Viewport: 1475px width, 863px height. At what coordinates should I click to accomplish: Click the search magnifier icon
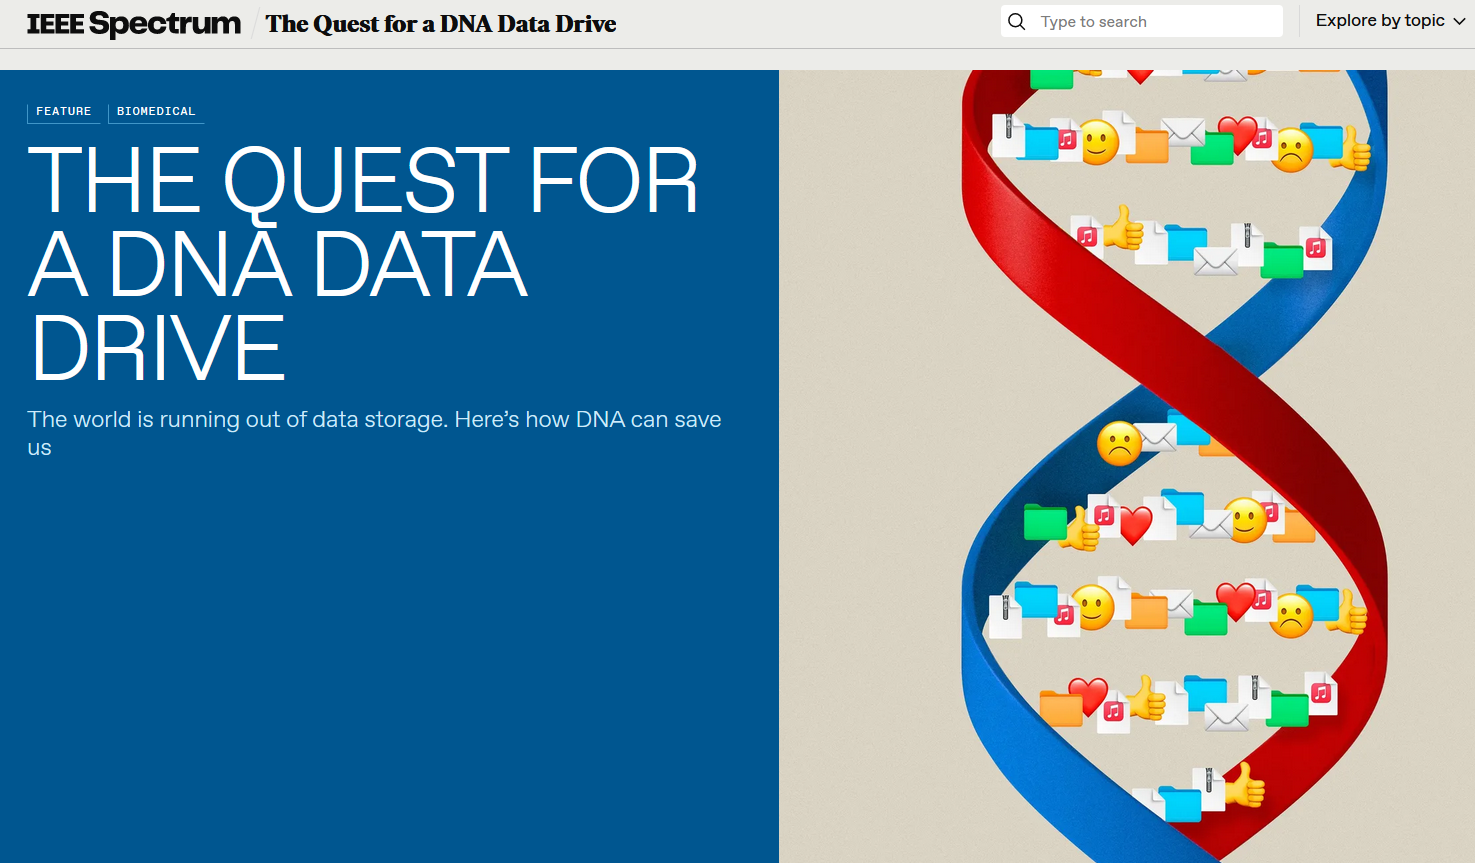(x=1017, y=21)
